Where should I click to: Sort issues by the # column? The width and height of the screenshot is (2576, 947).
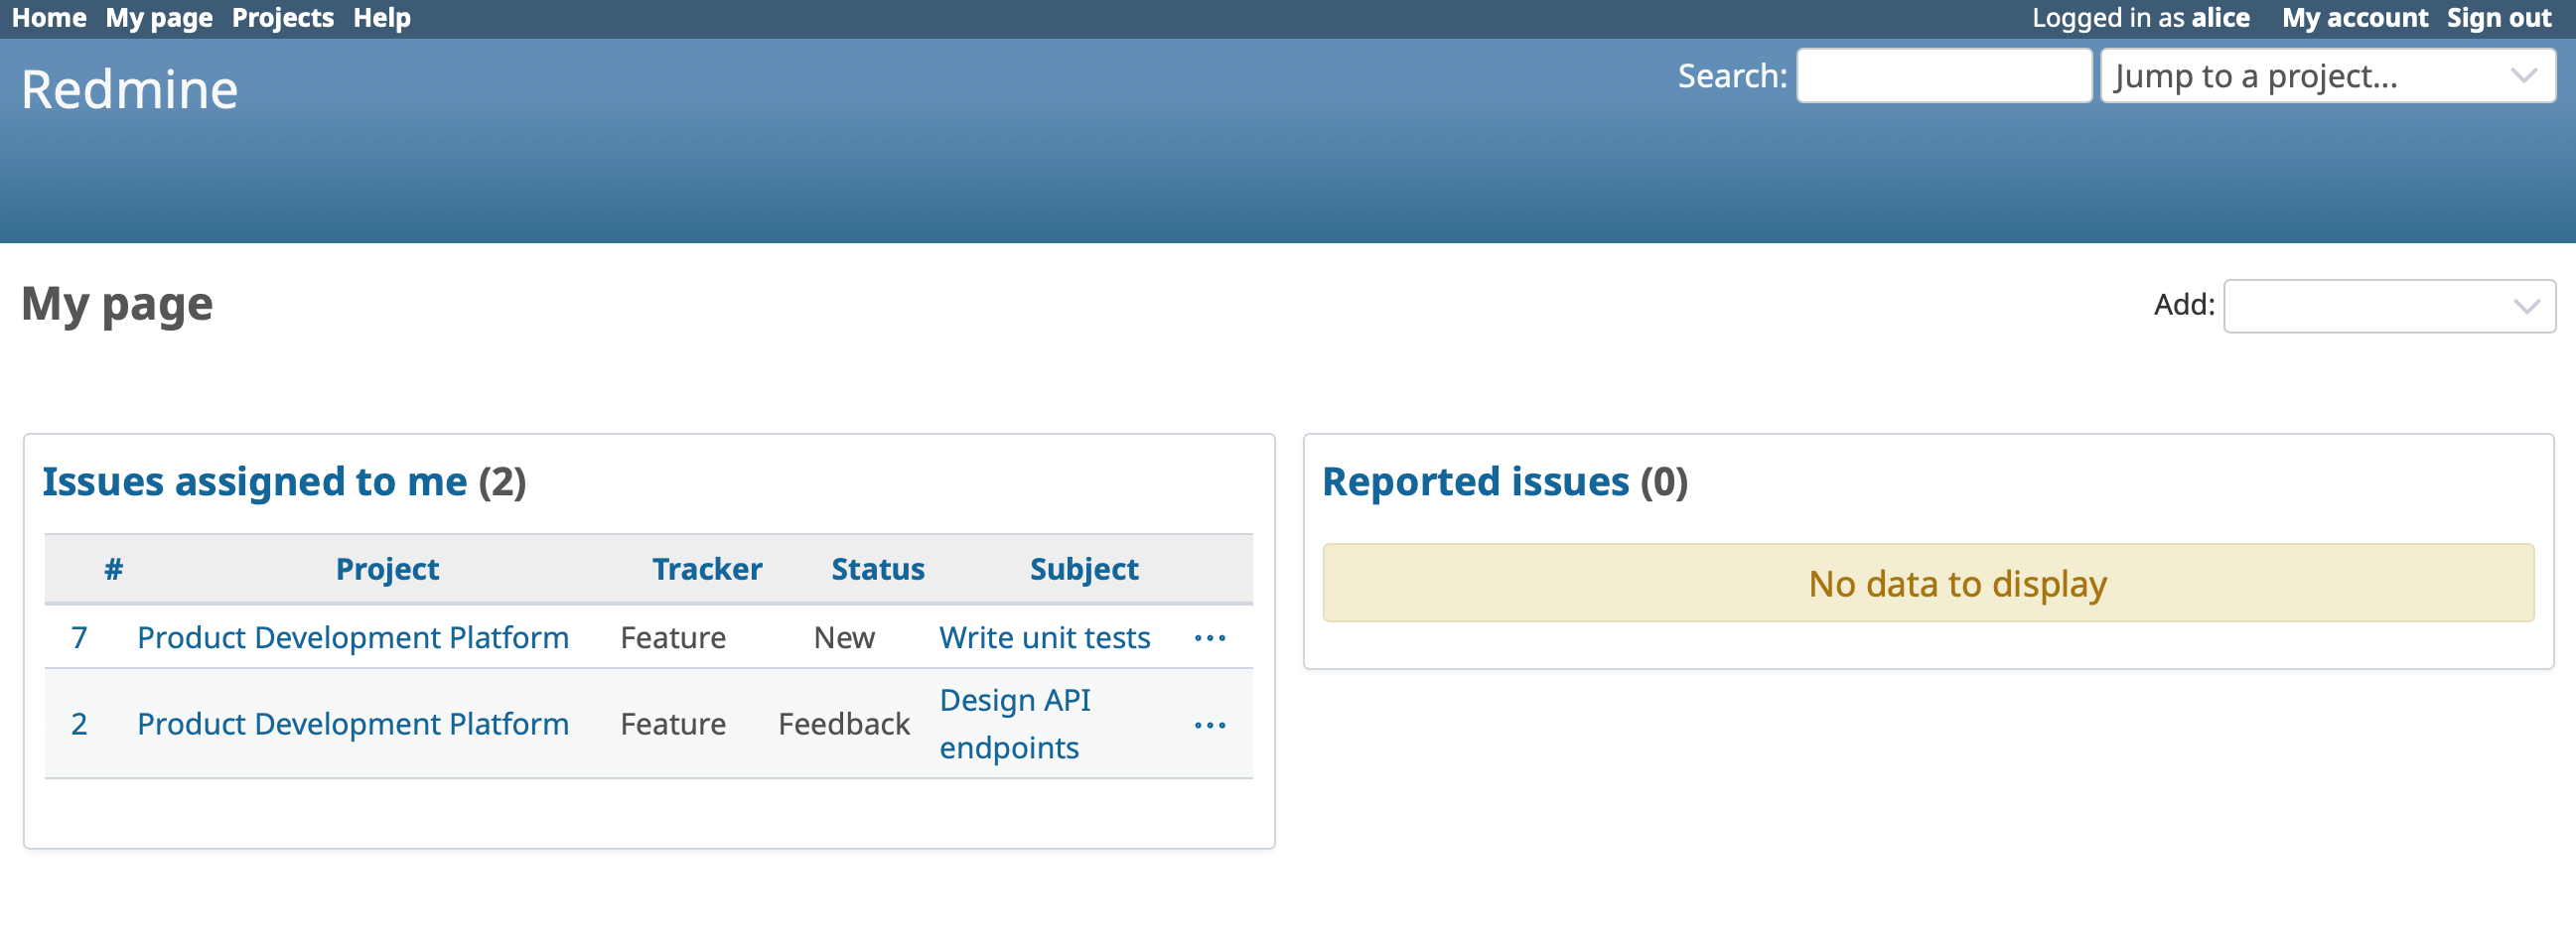point(113,568)
